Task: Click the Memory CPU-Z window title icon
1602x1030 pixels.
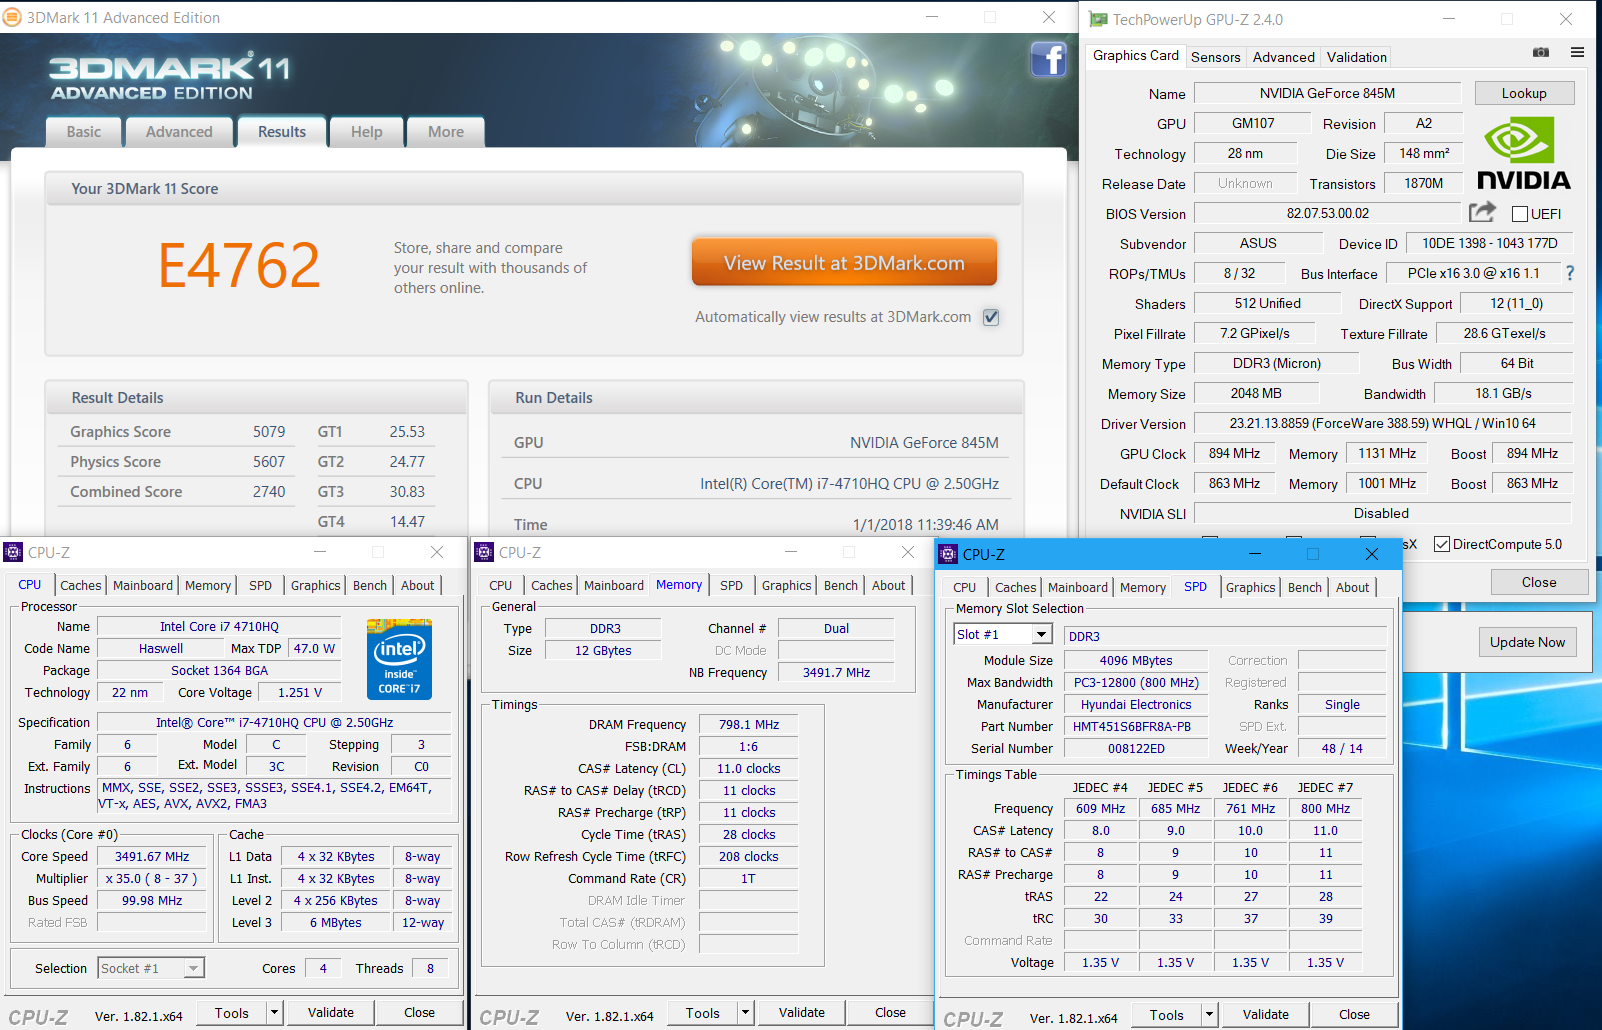Action: [485, 552]
